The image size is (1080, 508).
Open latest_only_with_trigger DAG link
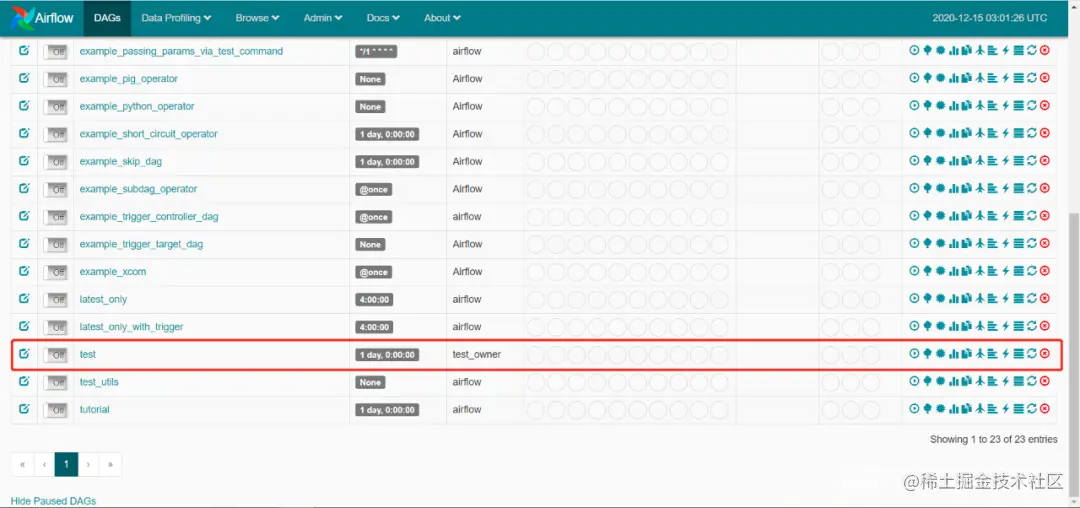[x=132, y=326]
